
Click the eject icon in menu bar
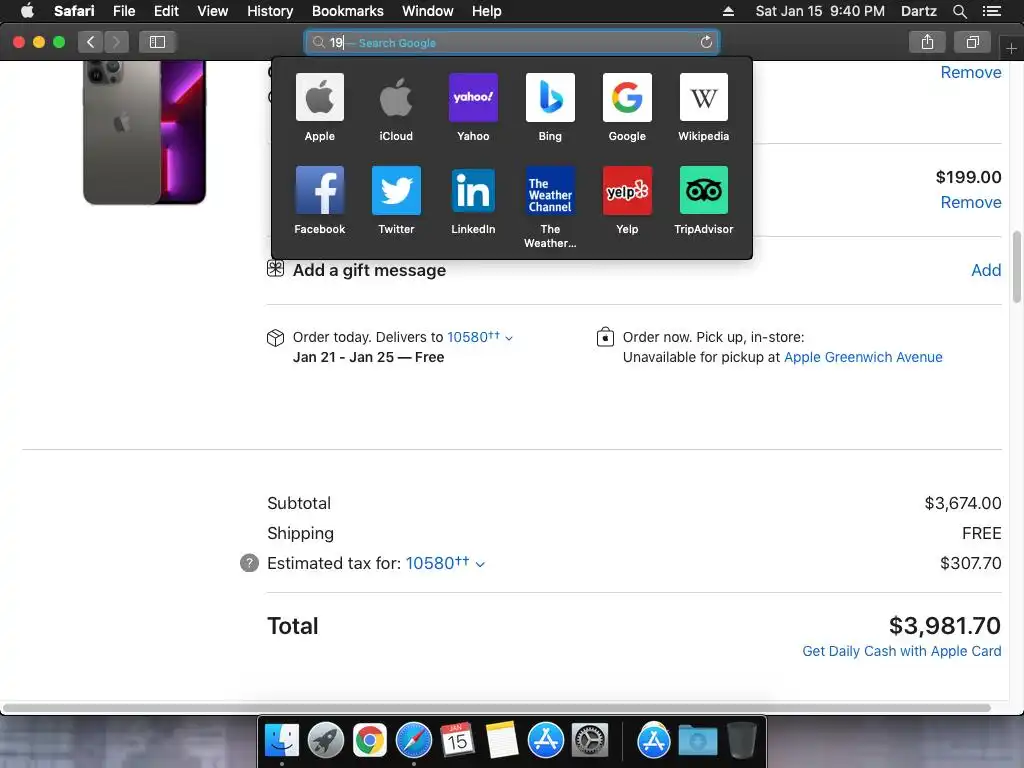coord(728,11)
